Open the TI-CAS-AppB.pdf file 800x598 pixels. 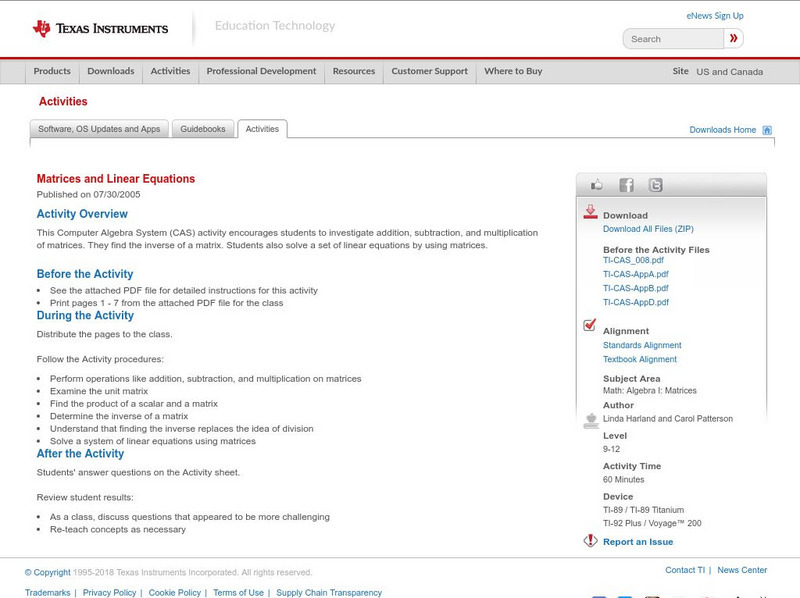pyautogui.click(x=636, y=288)
